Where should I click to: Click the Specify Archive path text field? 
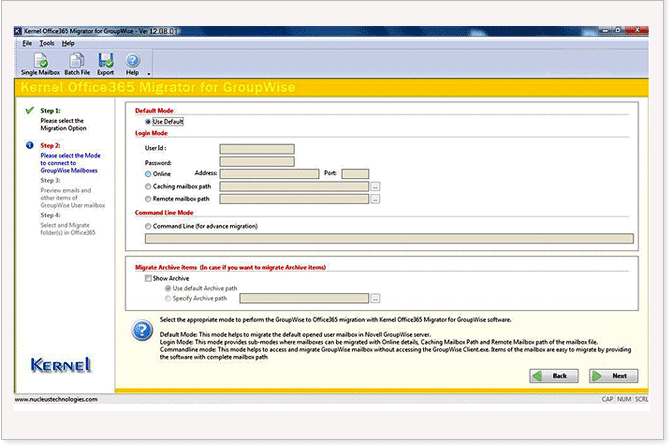(304, 298)
